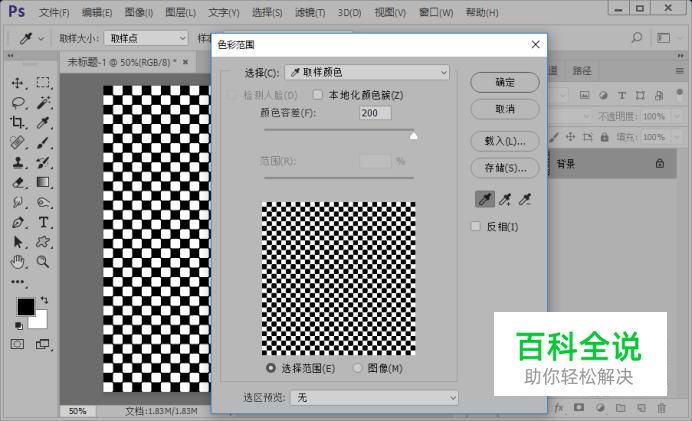
Task: Choose Add to Sample eyedropper
Action: tap(505, 199)
